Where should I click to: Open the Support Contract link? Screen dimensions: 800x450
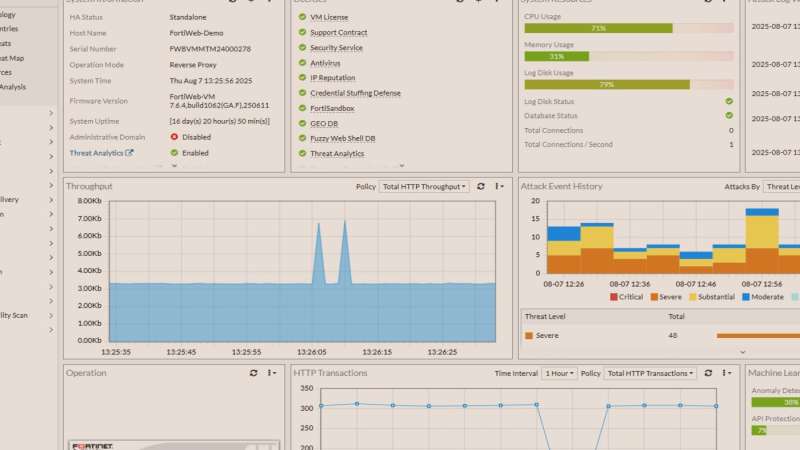[339, 32]
